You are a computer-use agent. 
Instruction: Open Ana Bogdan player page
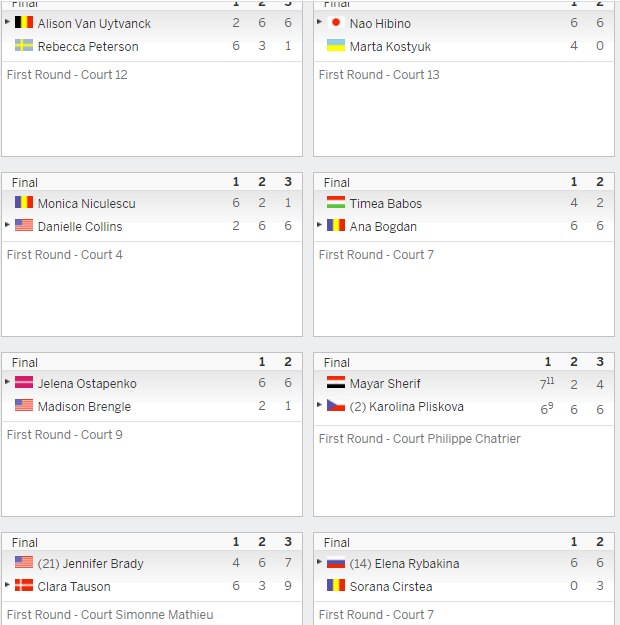(x=383, y=226)
